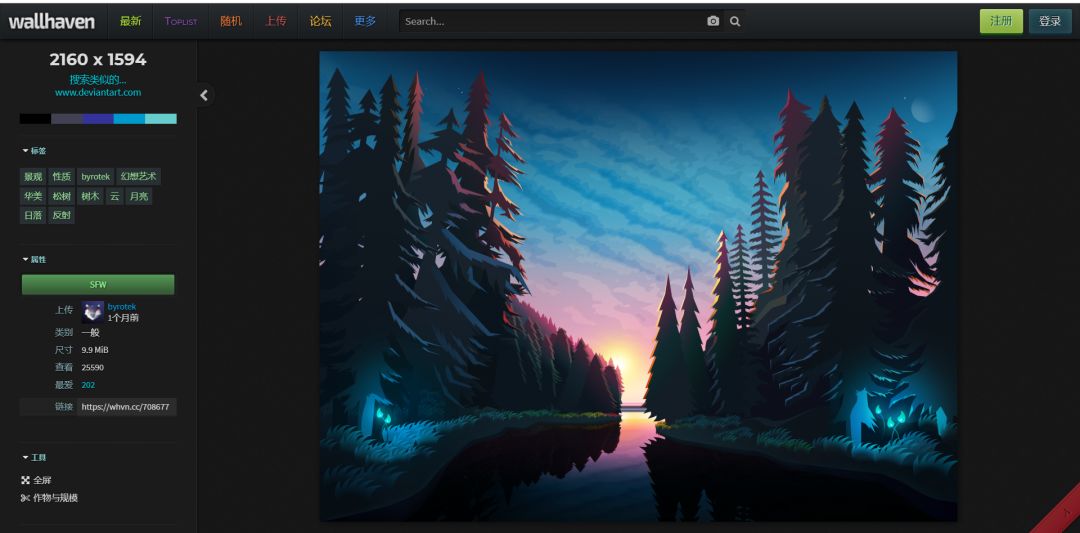Click the favorites count 202 link
Viewport: 1080px width, 533px height.
click(88, 385)
